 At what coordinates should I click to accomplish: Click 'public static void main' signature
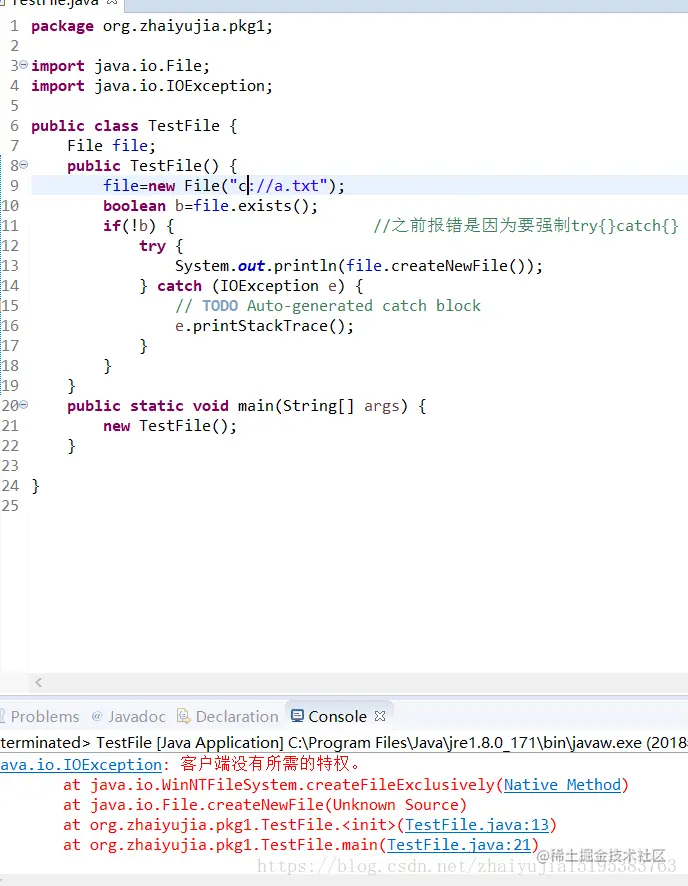pyautogui.click(x=171, y=406)
